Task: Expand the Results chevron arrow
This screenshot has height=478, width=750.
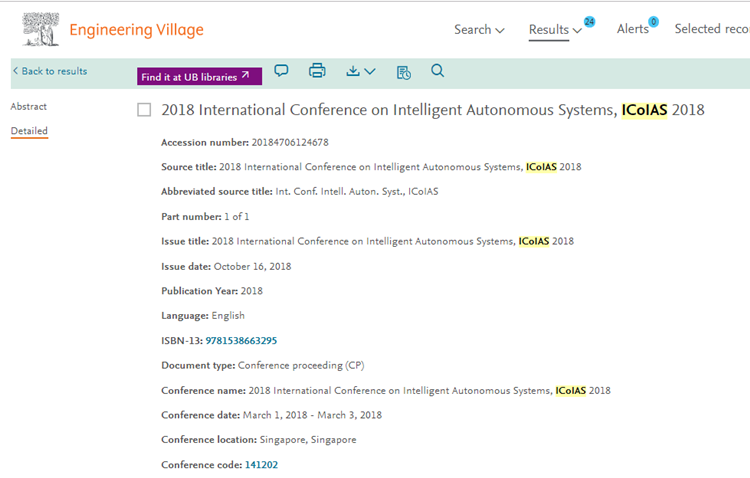Action: pyautogui.click(x=577, y=31)
